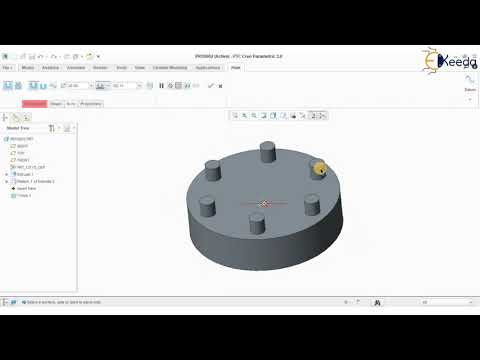Switch to the Annotate ribbon tab
The width and height of the screenshot is (480, 360).
click(76, 68)
